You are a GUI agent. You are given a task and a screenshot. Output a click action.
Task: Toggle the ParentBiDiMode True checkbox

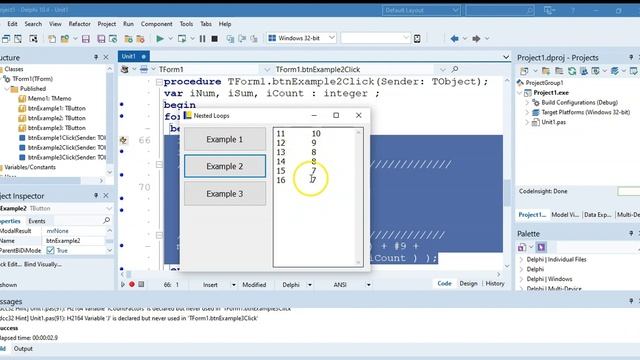(50, 250)
